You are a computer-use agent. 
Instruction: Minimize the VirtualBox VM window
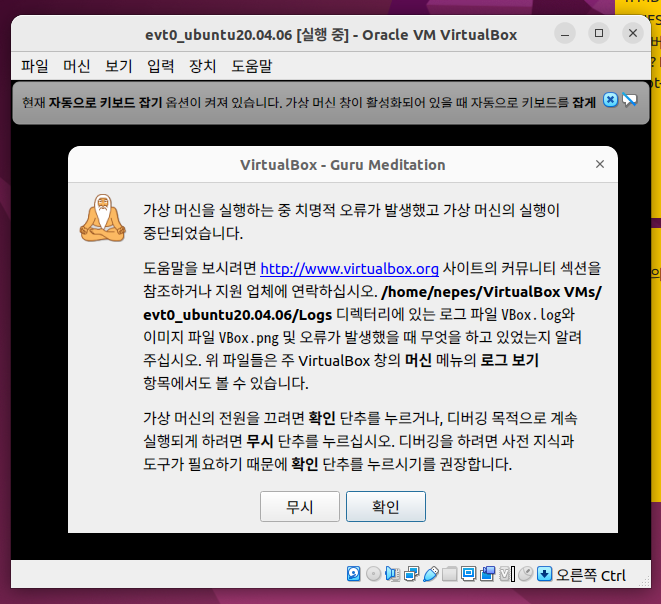click(565, 34)
